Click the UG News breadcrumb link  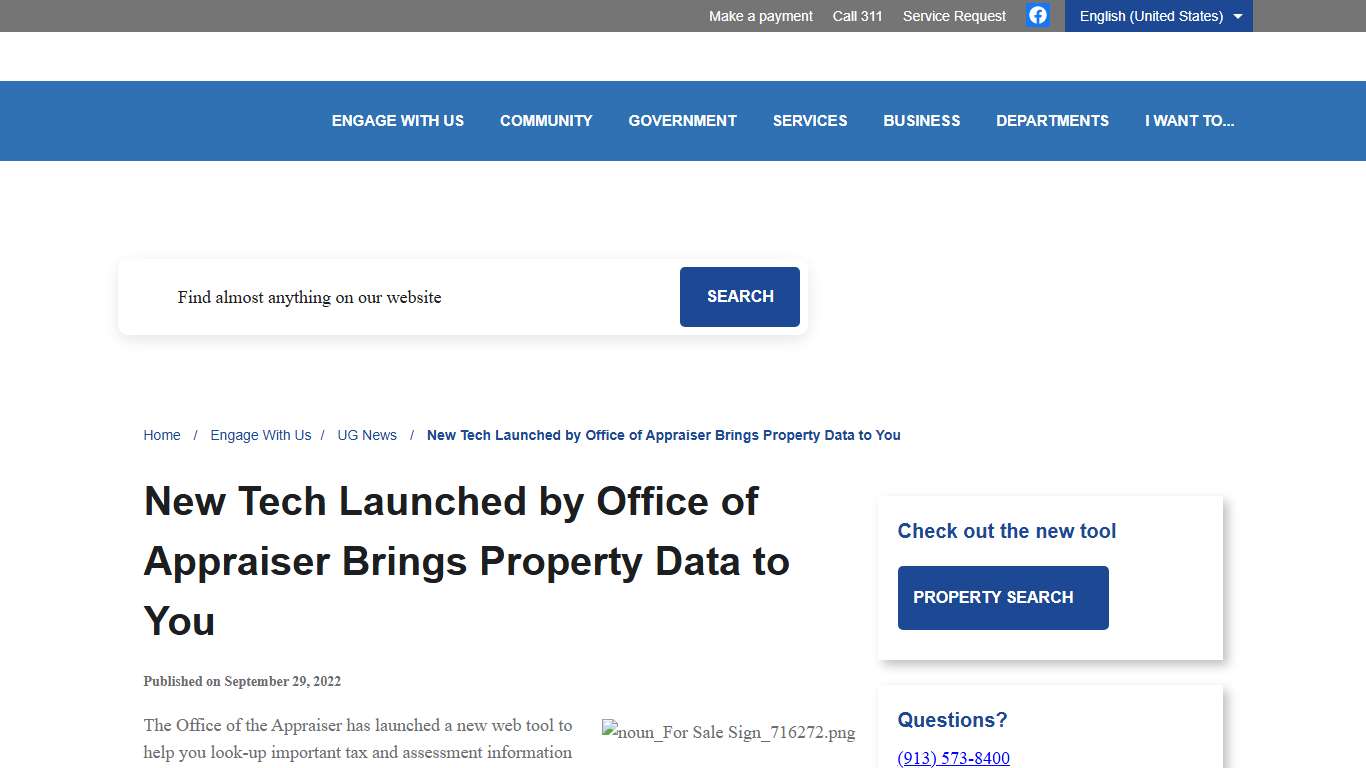pos(366,435)
